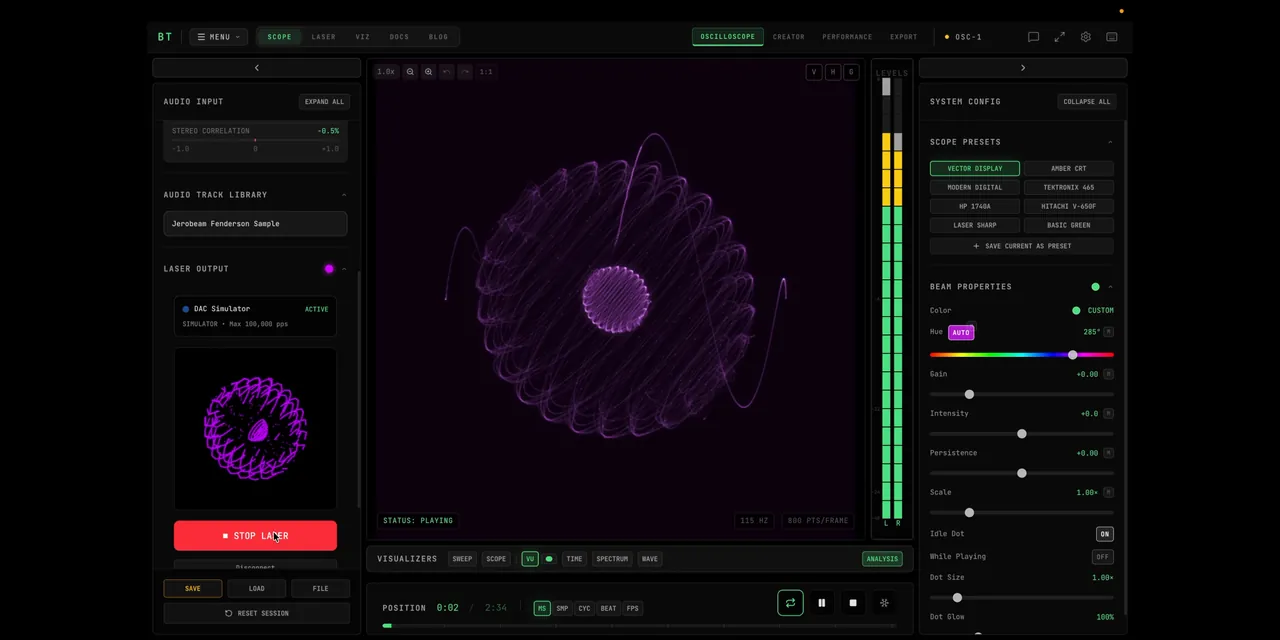Click the laser preview thumbnail
1280x640 pixels.
click(255, 429)
